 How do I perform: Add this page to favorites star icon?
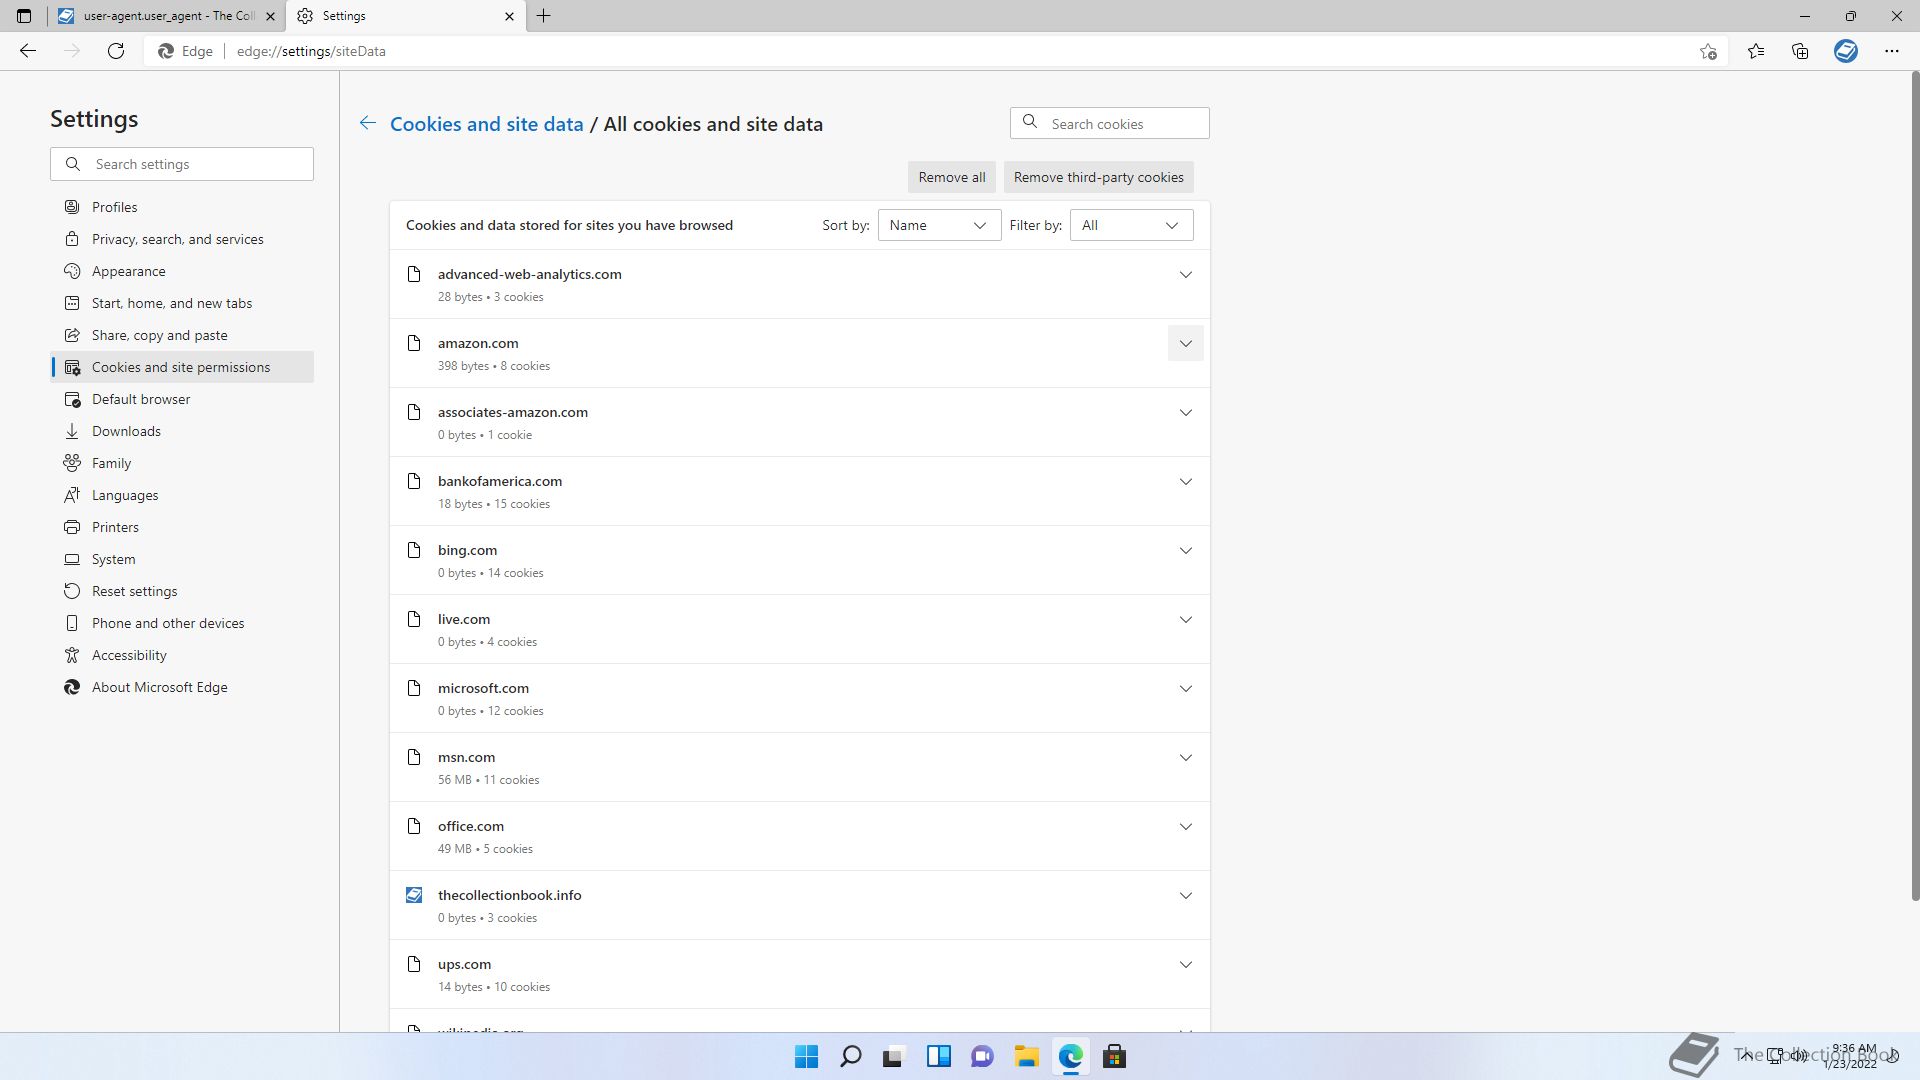tap(1708, 51)
